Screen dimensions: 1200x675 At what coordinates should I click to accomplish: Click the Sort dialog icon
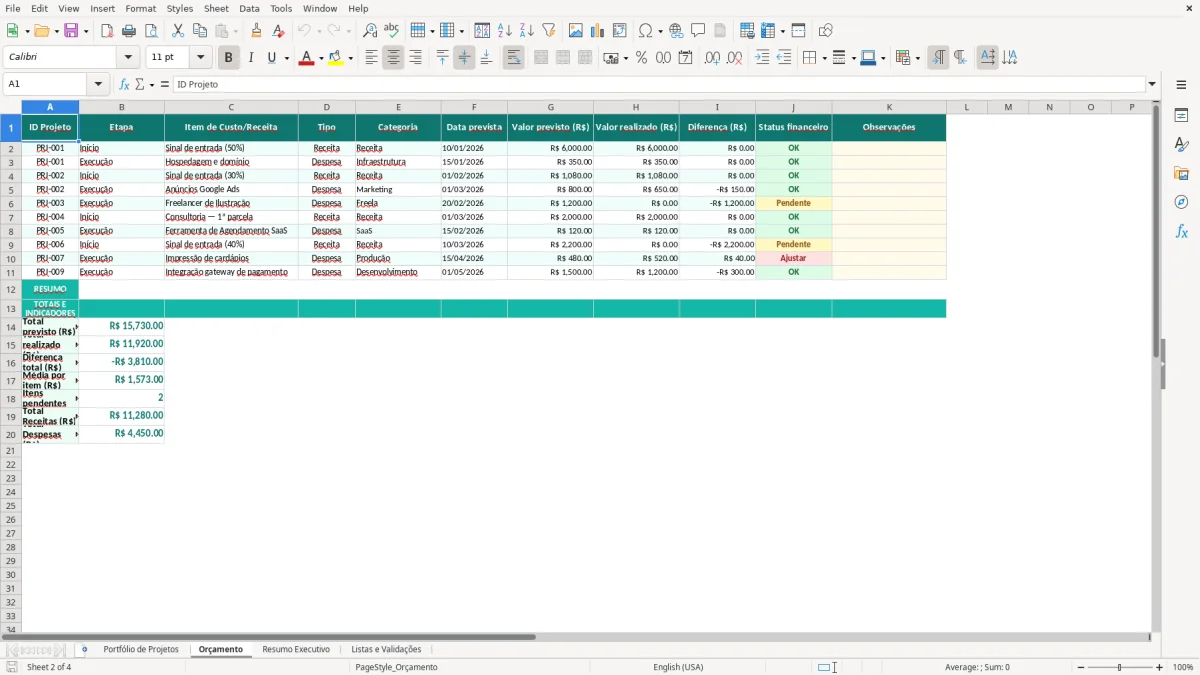pos(482,31)
